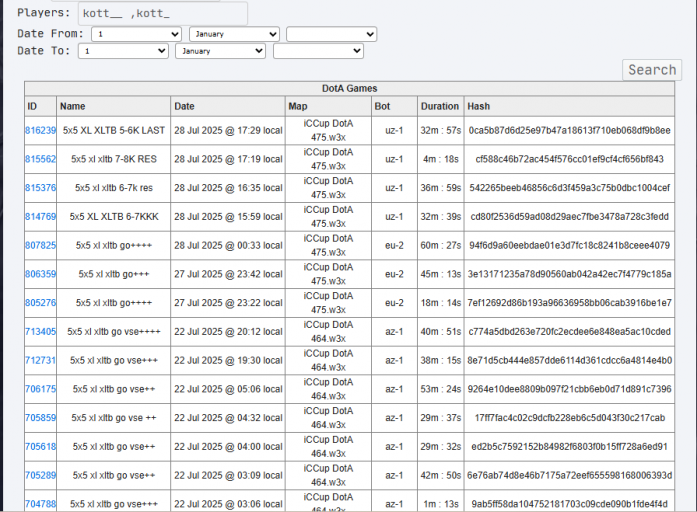Open the Date To month dropdown

point(220,51)
